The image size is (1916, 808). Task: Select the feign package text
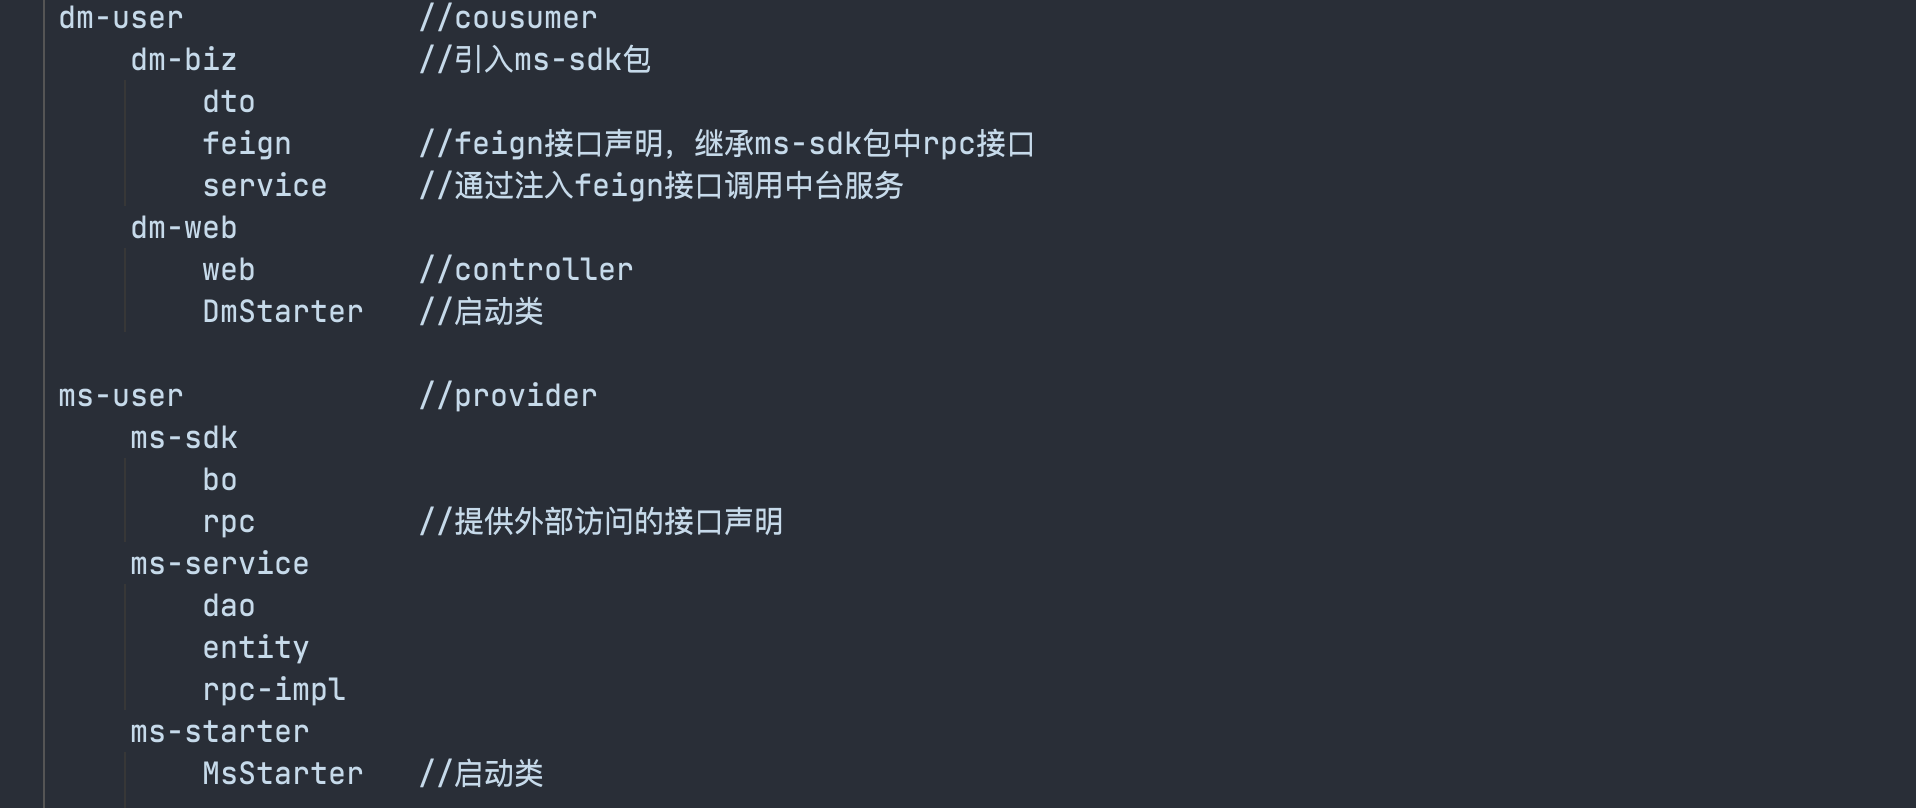(247, 144)
